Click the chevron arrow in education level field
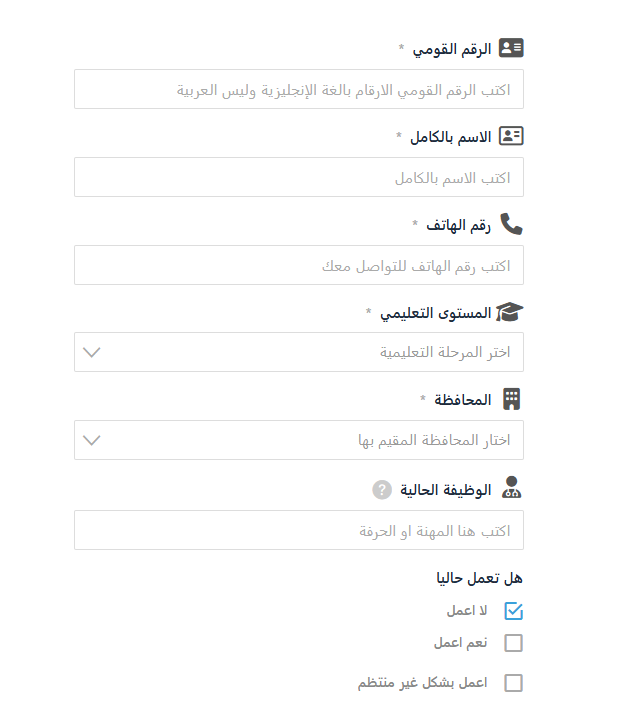This screenshot has height=709, width=634. click(92, 352)
